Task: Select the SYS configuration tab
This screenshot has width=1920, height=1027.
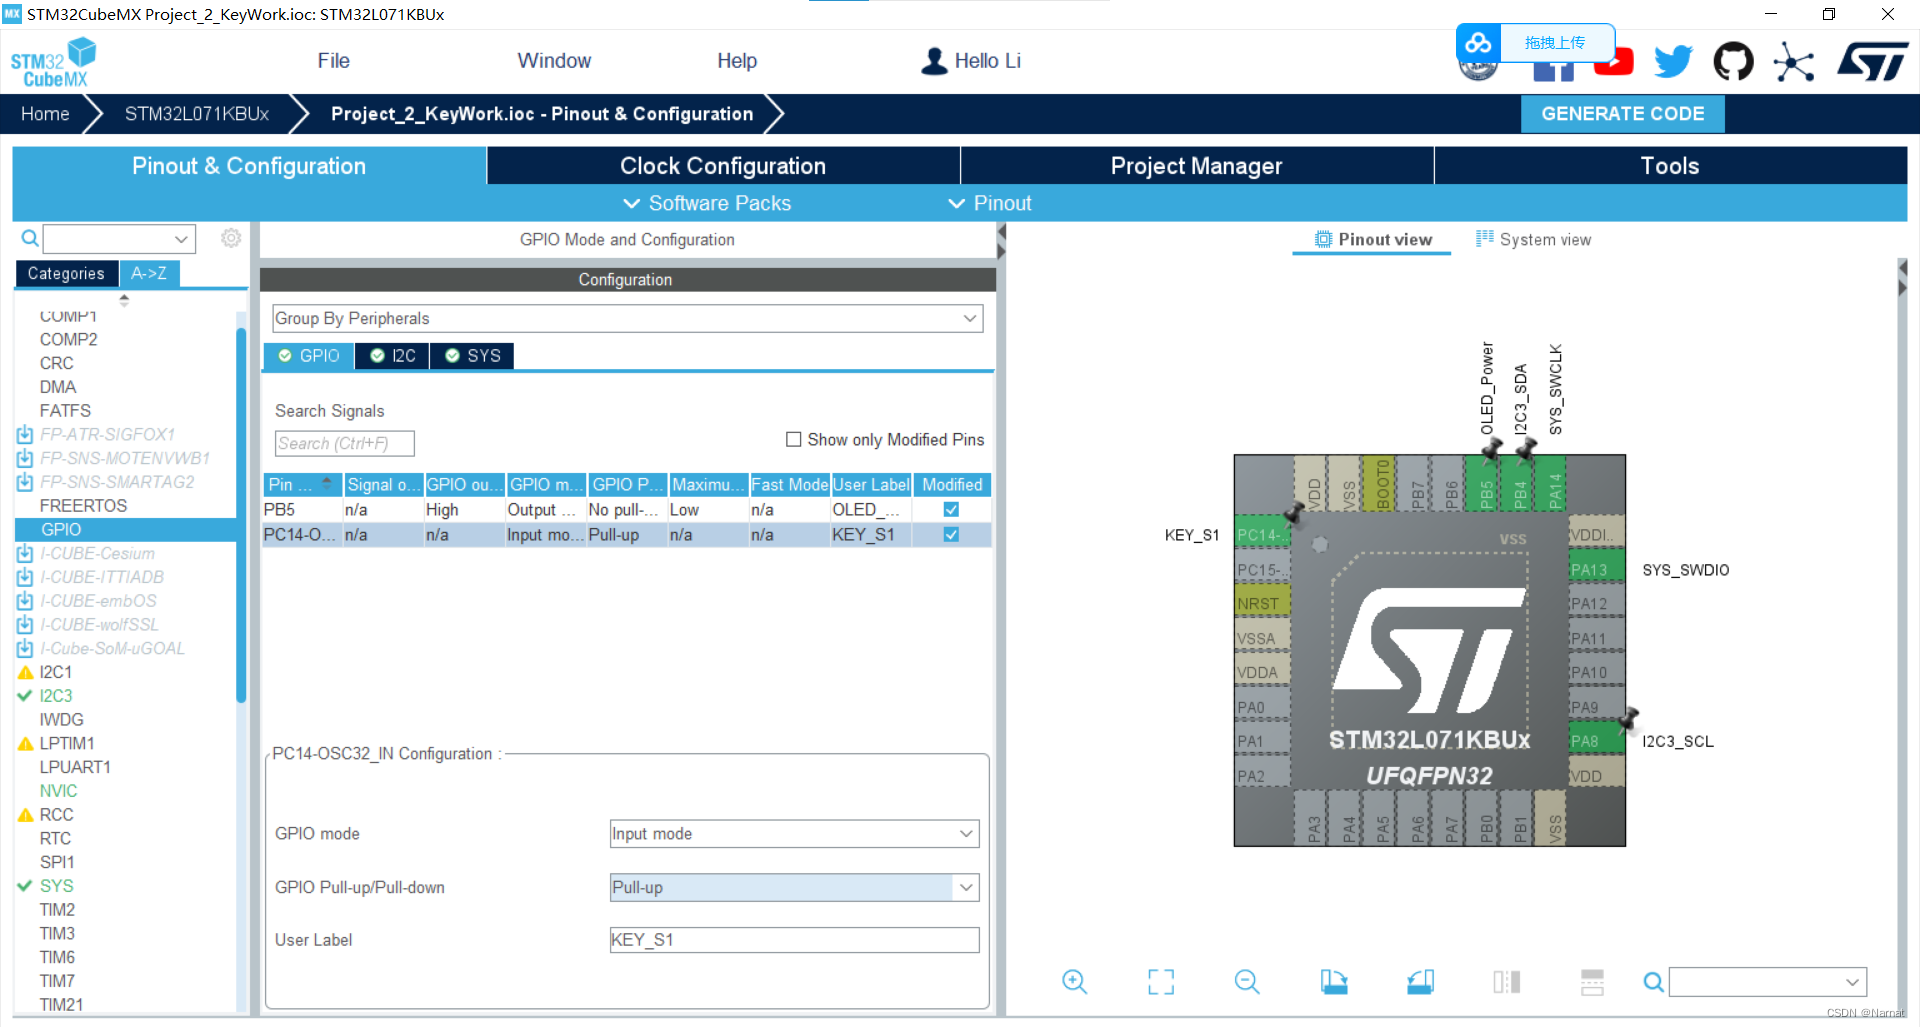Action: [x=473, y=356]
